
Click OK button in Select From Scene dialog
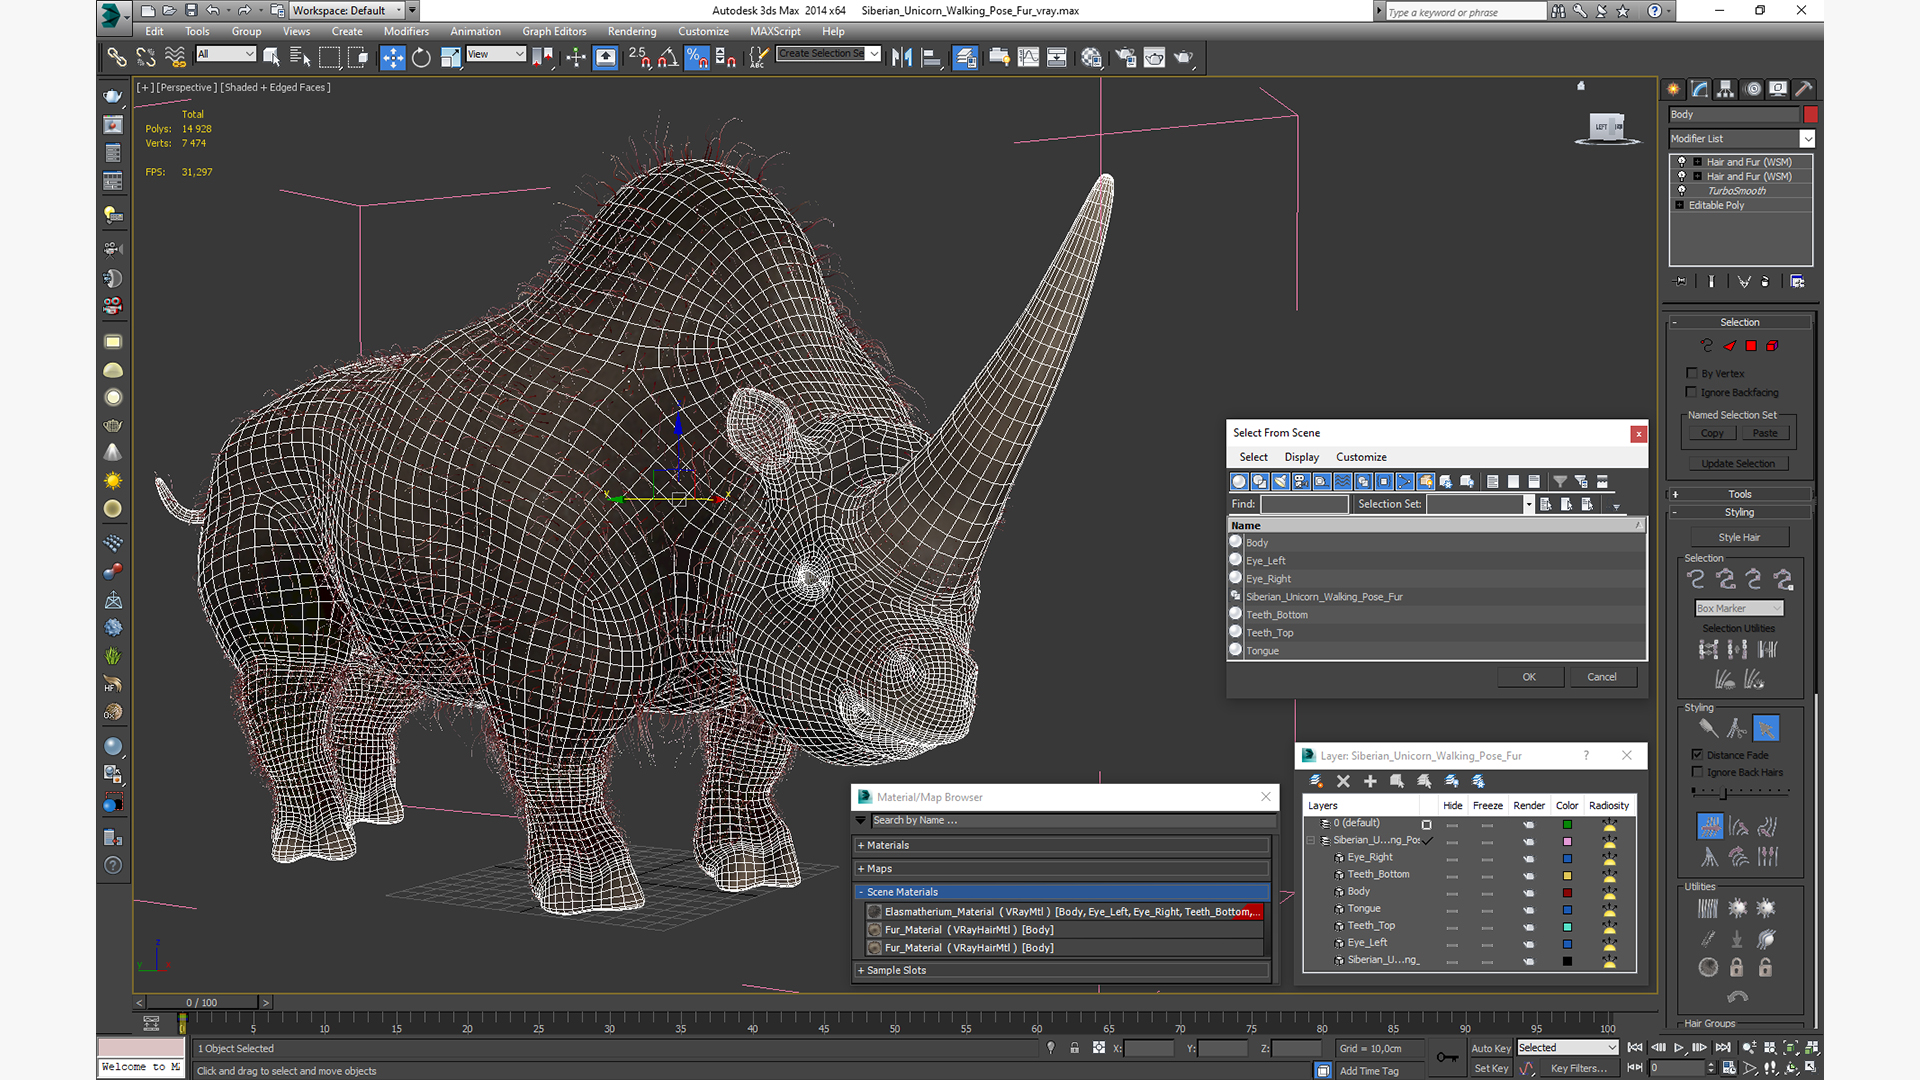1528,676
